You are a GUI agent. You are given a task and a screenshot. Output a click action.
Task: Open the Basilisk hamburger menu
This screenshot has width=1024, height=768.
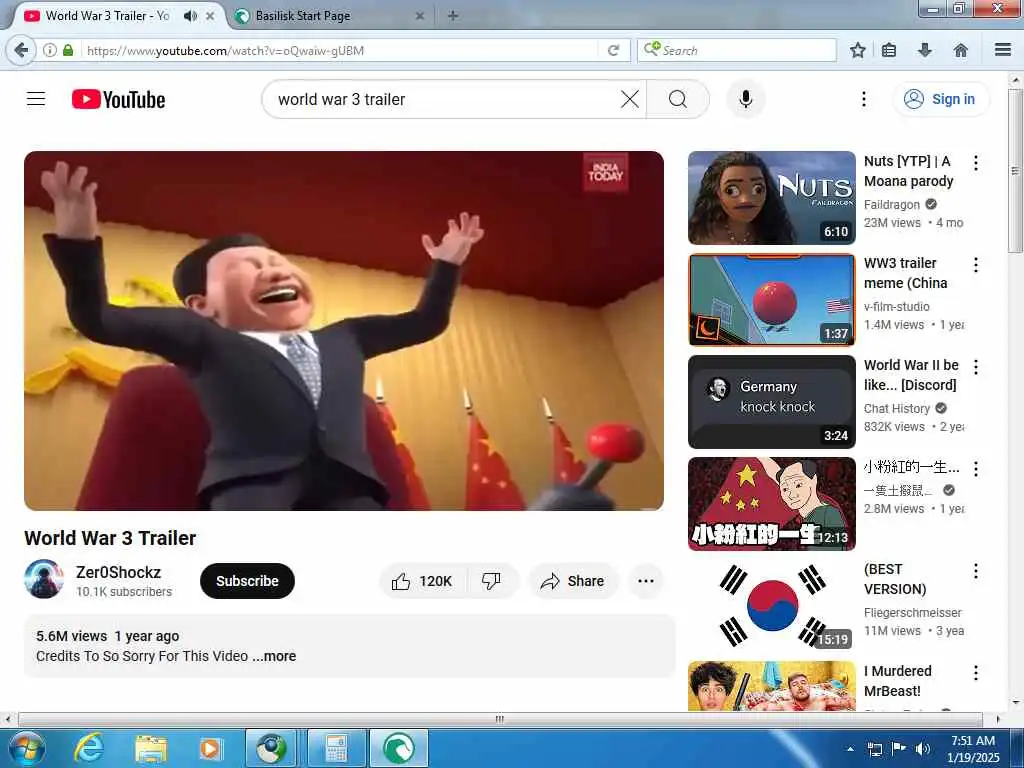coord(1003,50)
